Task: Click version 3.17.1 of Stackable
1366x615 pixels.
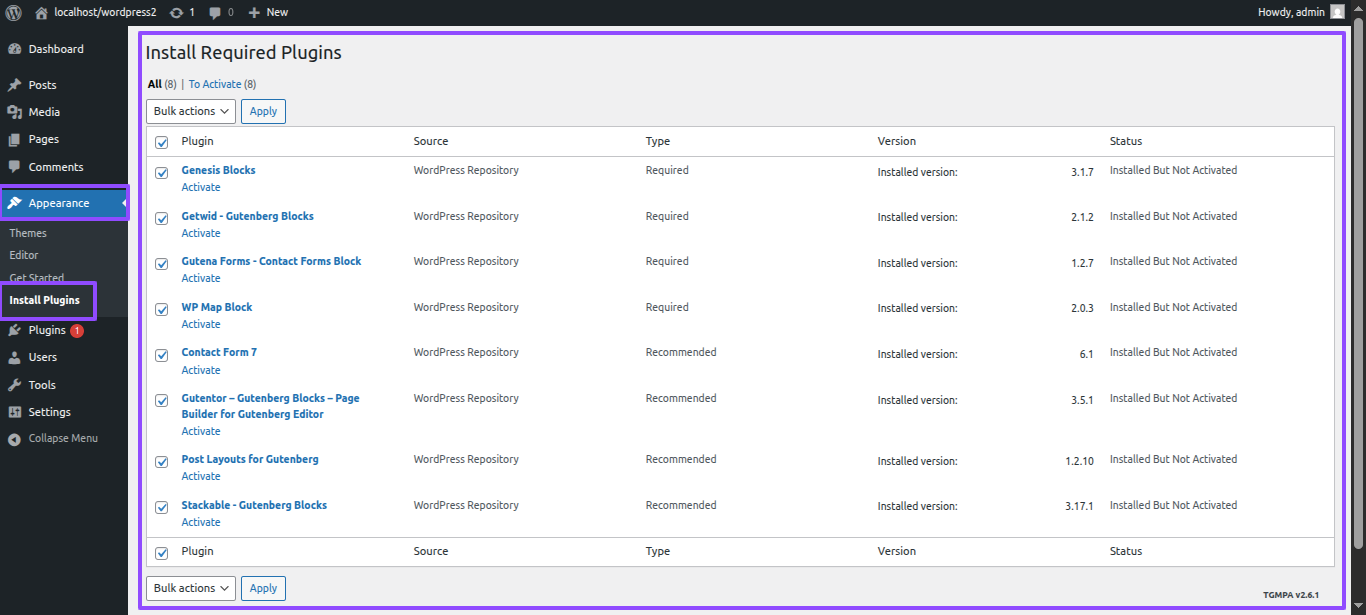Action: tap(1079, 507)
